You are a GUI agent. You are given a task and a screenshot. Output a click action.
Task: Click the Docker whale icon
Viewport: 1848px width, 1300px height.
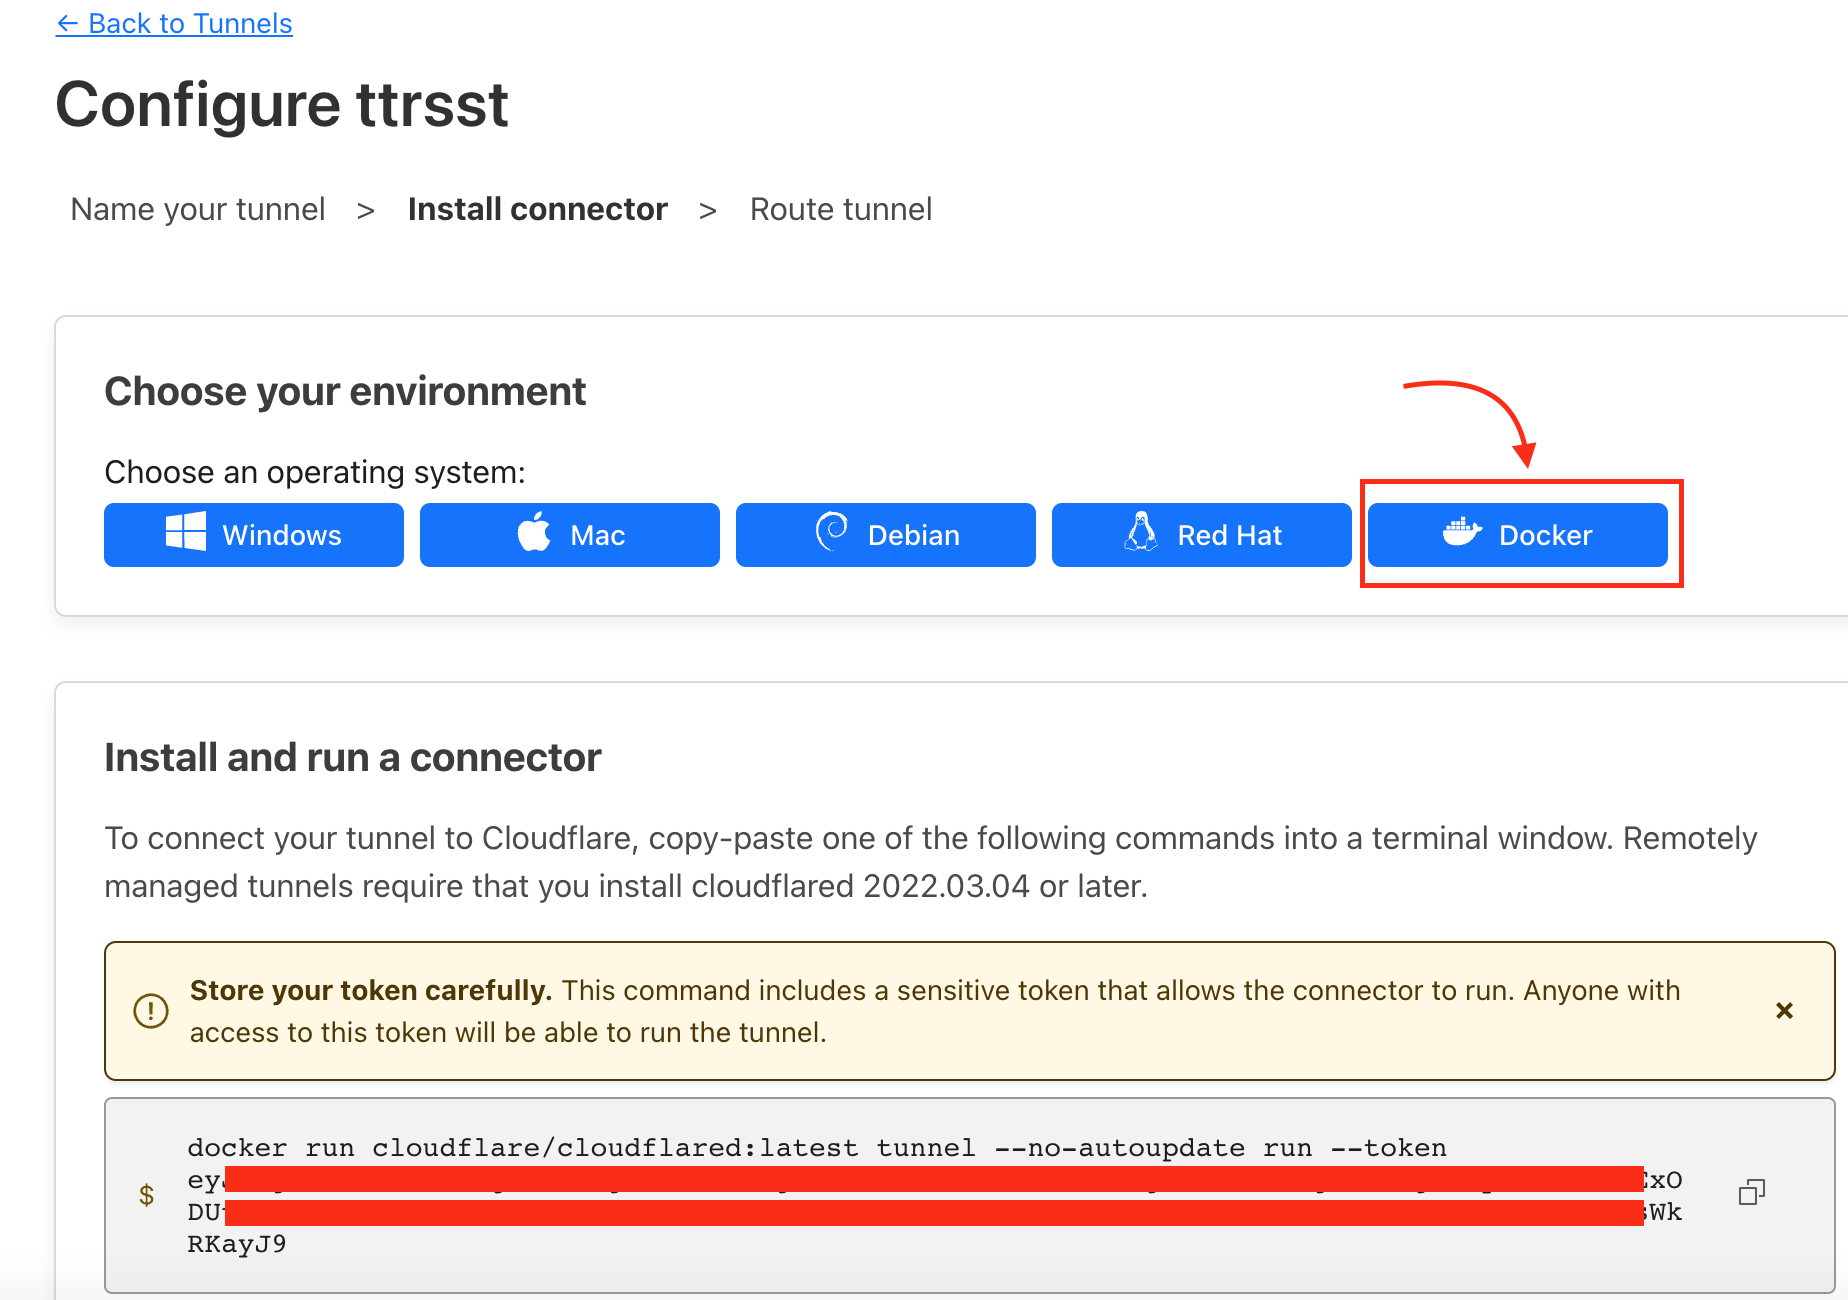[1461, 532]
